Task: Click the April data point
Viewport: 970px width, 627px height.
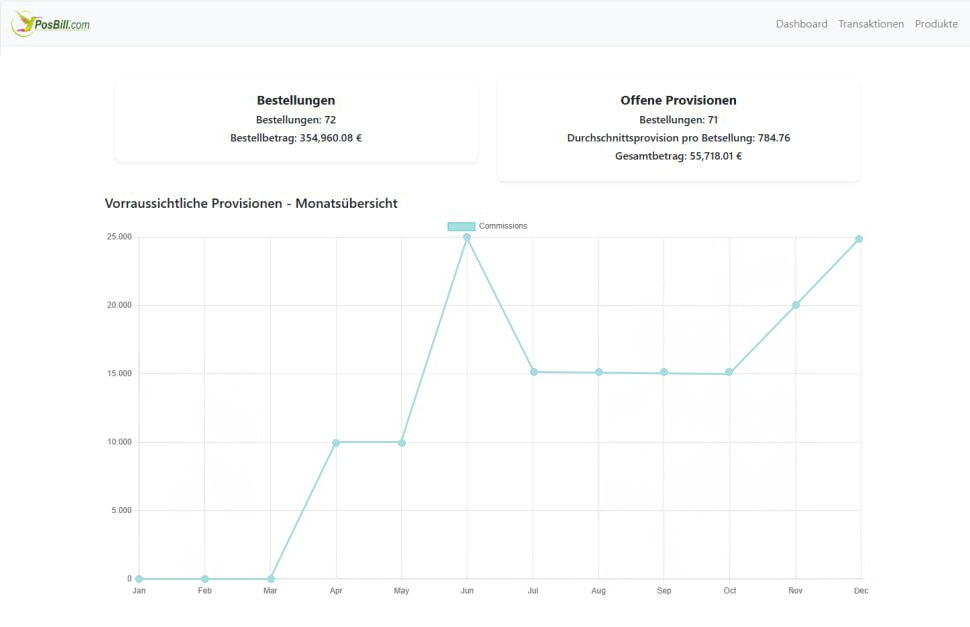Action: point(336,442)
